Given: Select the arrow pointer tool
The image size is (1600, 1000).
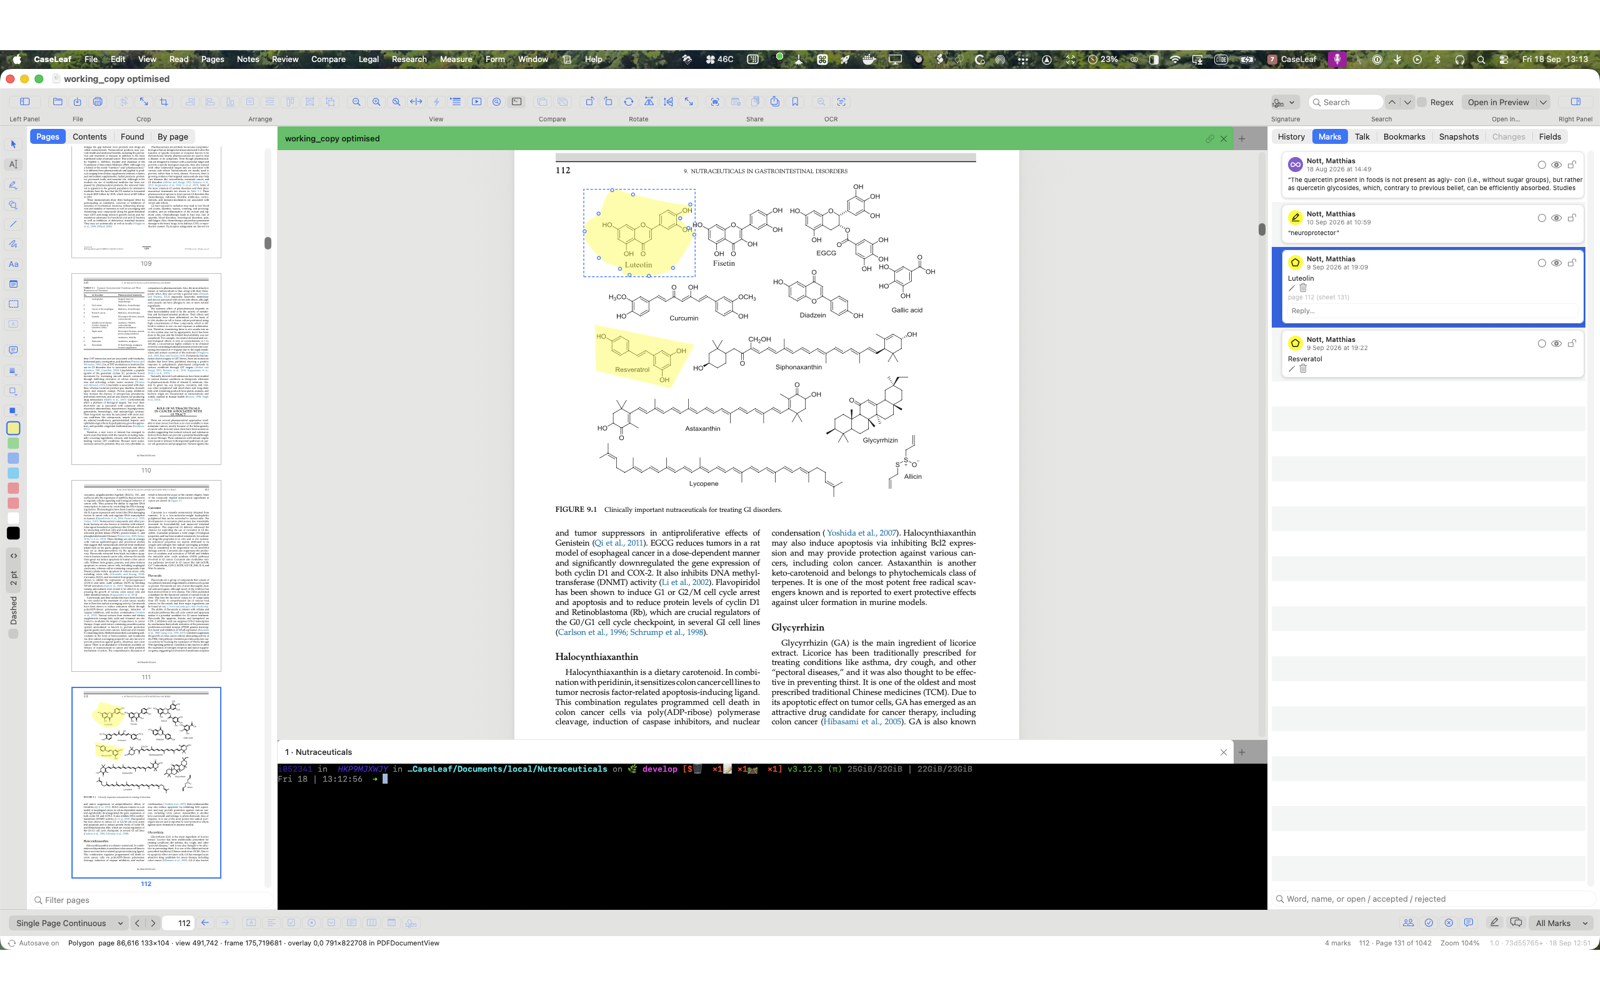Looking at the screenshot, I should click(x=13, y=144).
